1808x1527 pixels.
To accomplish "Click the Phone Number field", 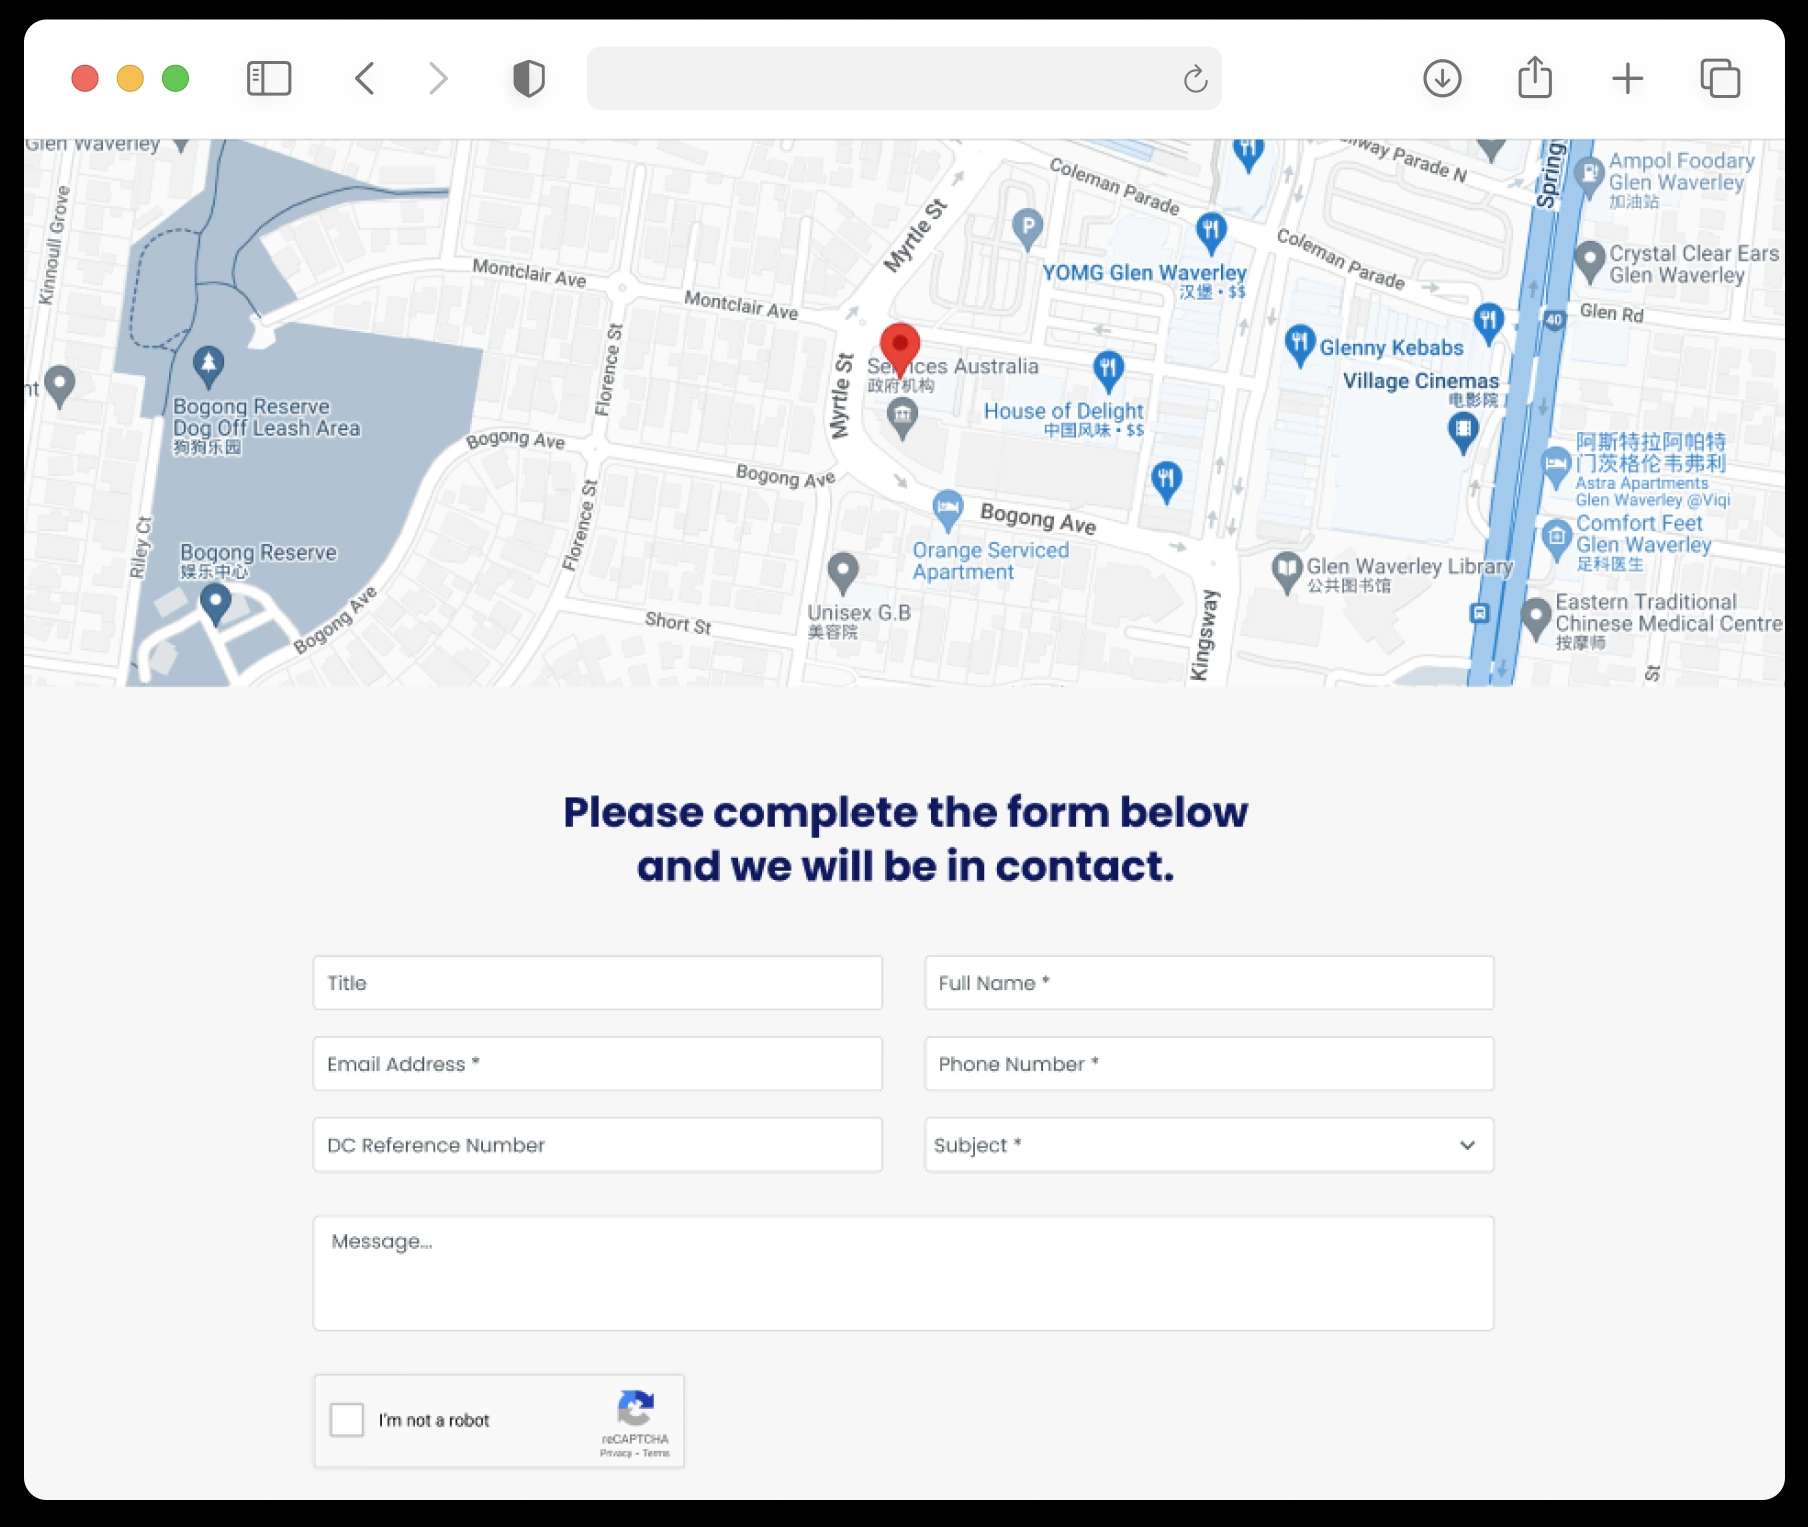I will coord(1209,1064).
